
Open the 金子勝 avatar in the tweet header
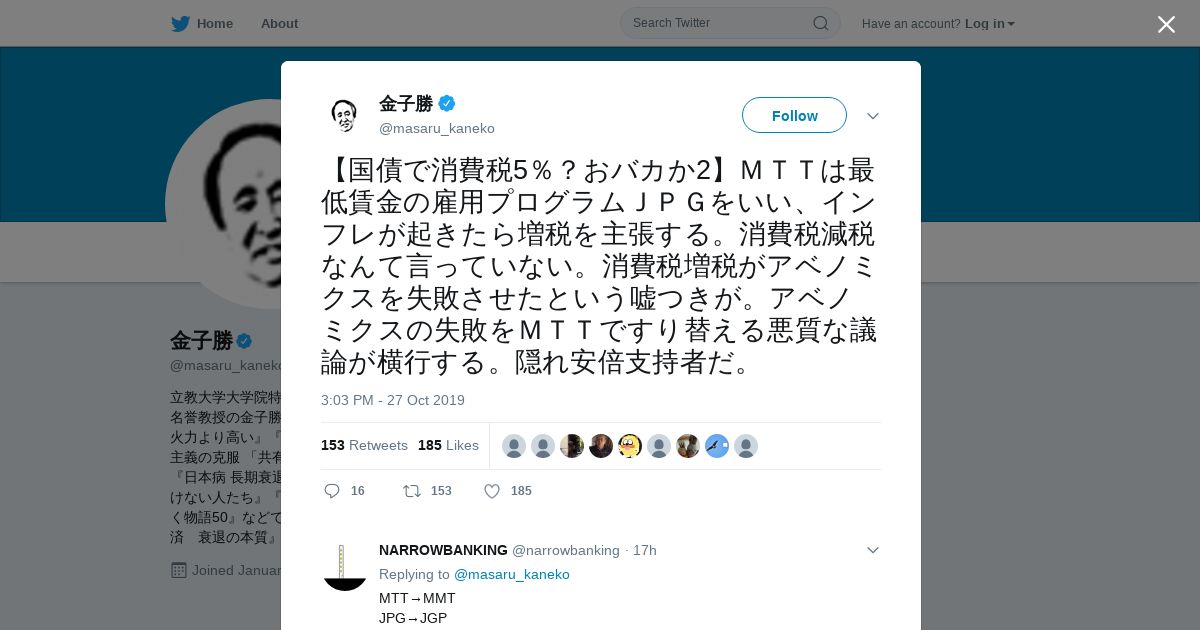pyautogui.click(x=344, y=115)
